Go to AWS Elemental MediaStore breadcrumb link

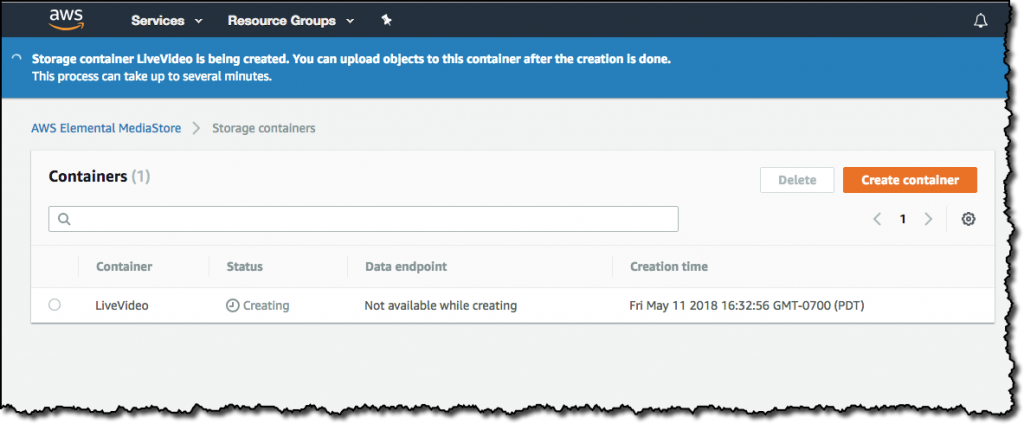coord(106,128)
